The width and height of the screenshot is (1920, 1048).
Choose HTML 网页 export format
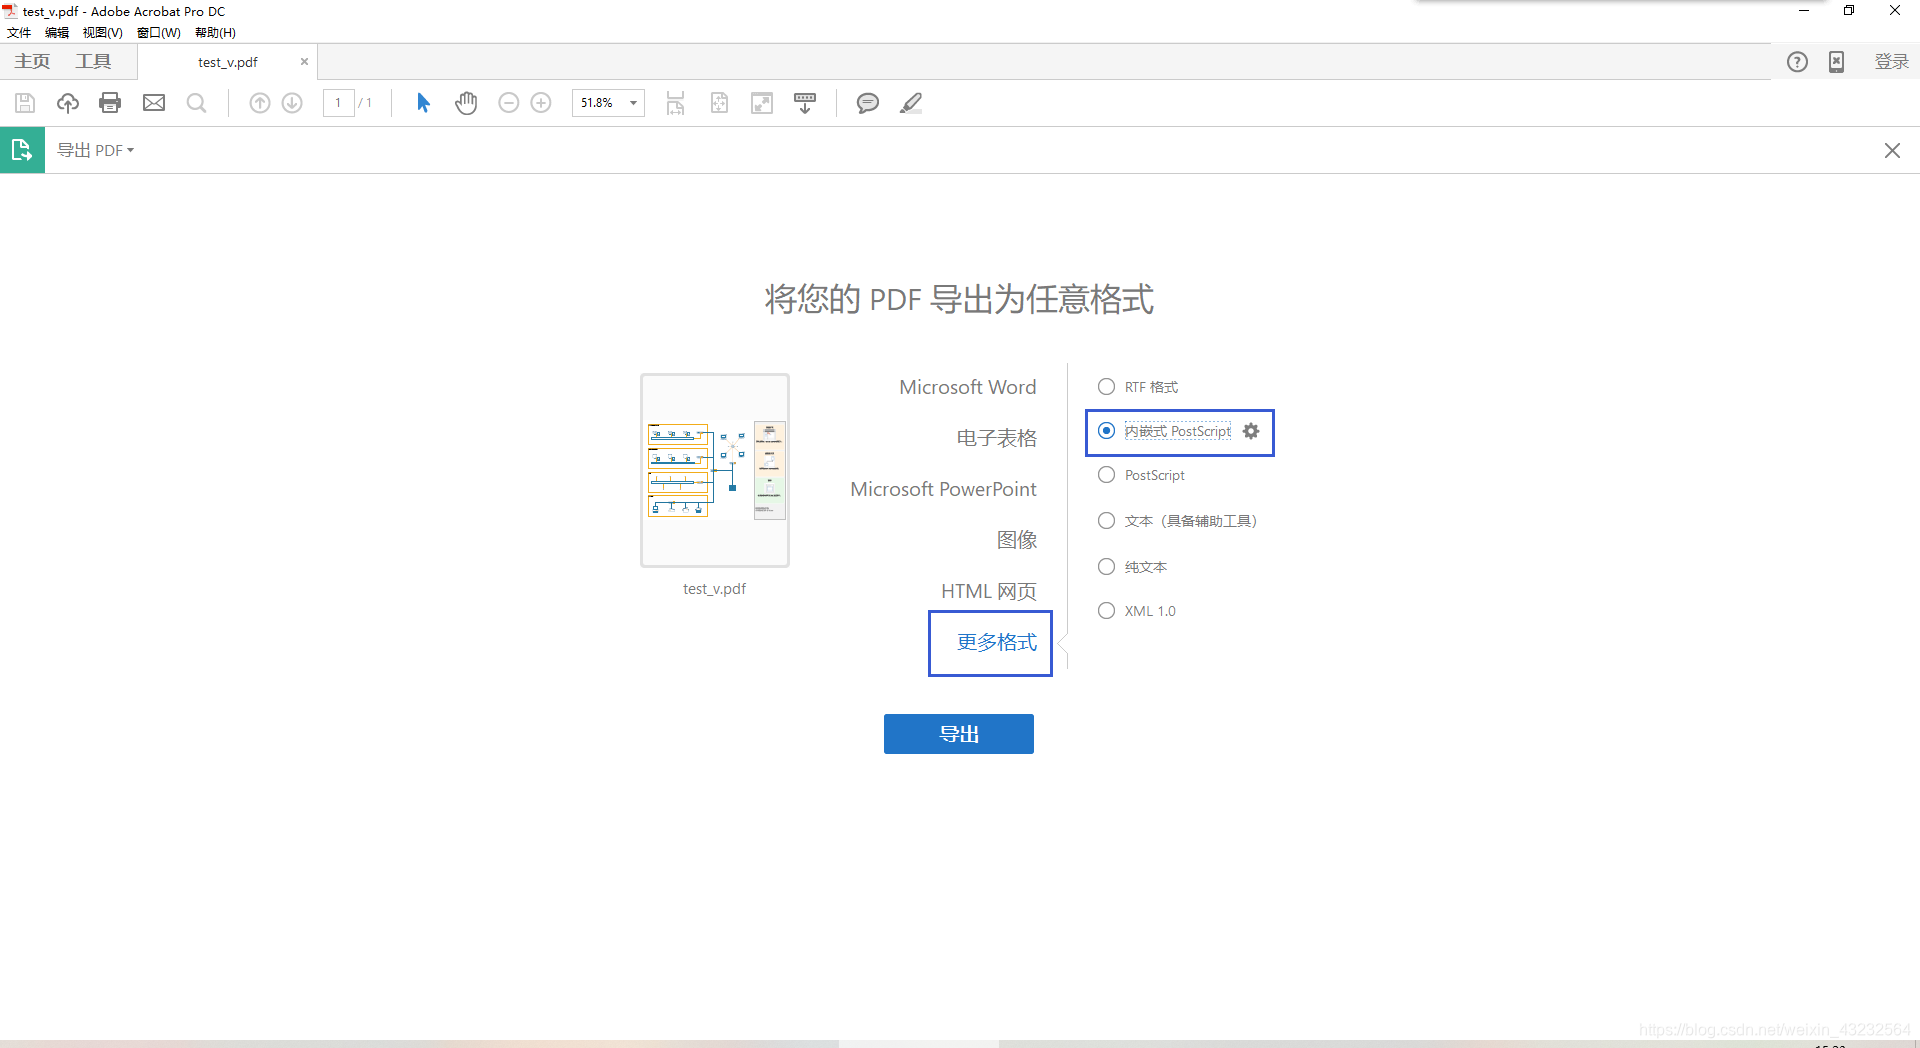(988, 591)
